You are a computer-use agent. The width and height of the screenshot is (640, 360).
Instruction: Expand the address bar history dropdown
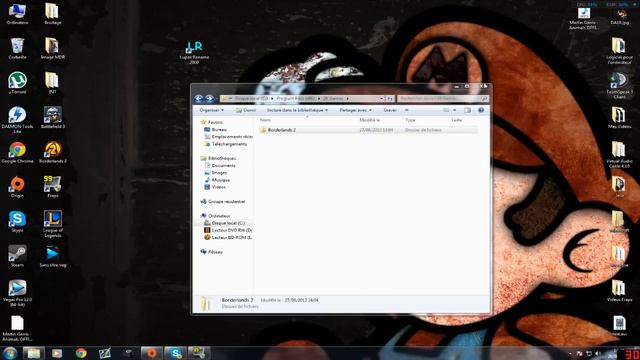pos(381,98)
